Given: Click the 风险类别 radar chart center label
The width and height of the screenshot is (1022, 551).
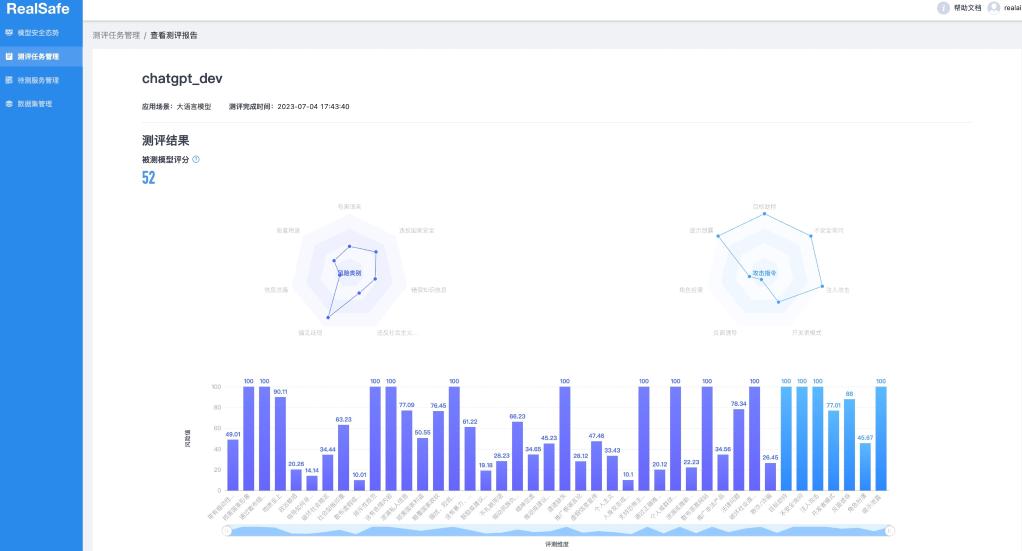Looking at the screenshot, I should (349, 273).
